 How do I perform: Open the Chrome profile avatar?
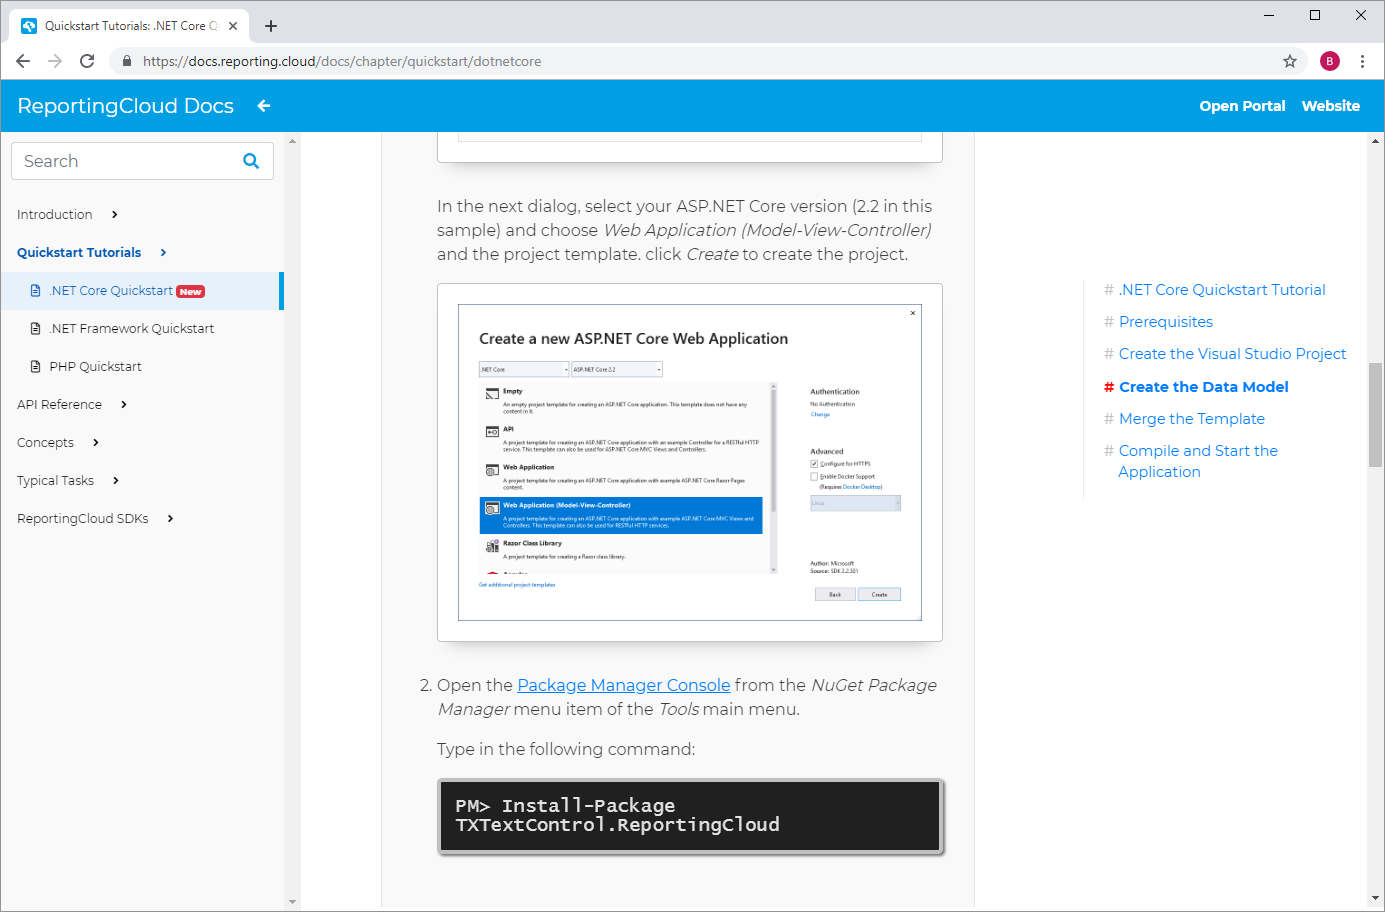[x=1330, y=61]
